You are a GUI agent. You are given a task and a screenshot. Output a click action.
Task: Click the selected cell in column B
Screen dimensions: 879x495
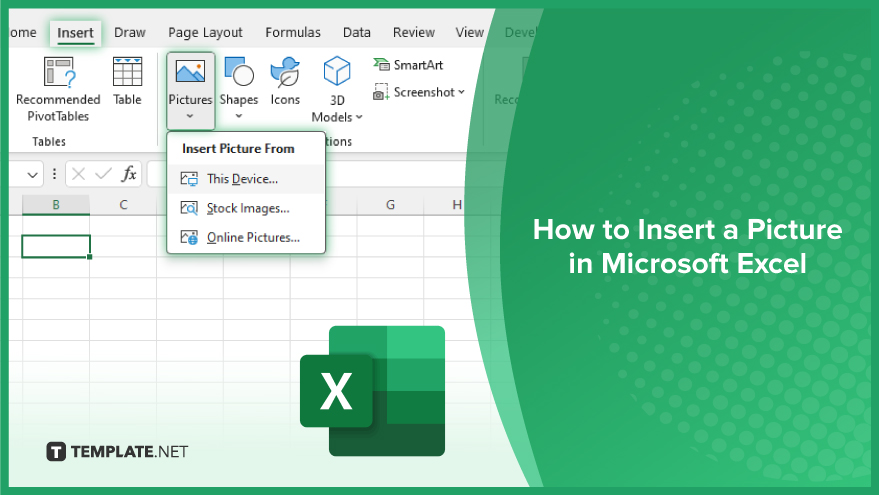click(56, 247)
